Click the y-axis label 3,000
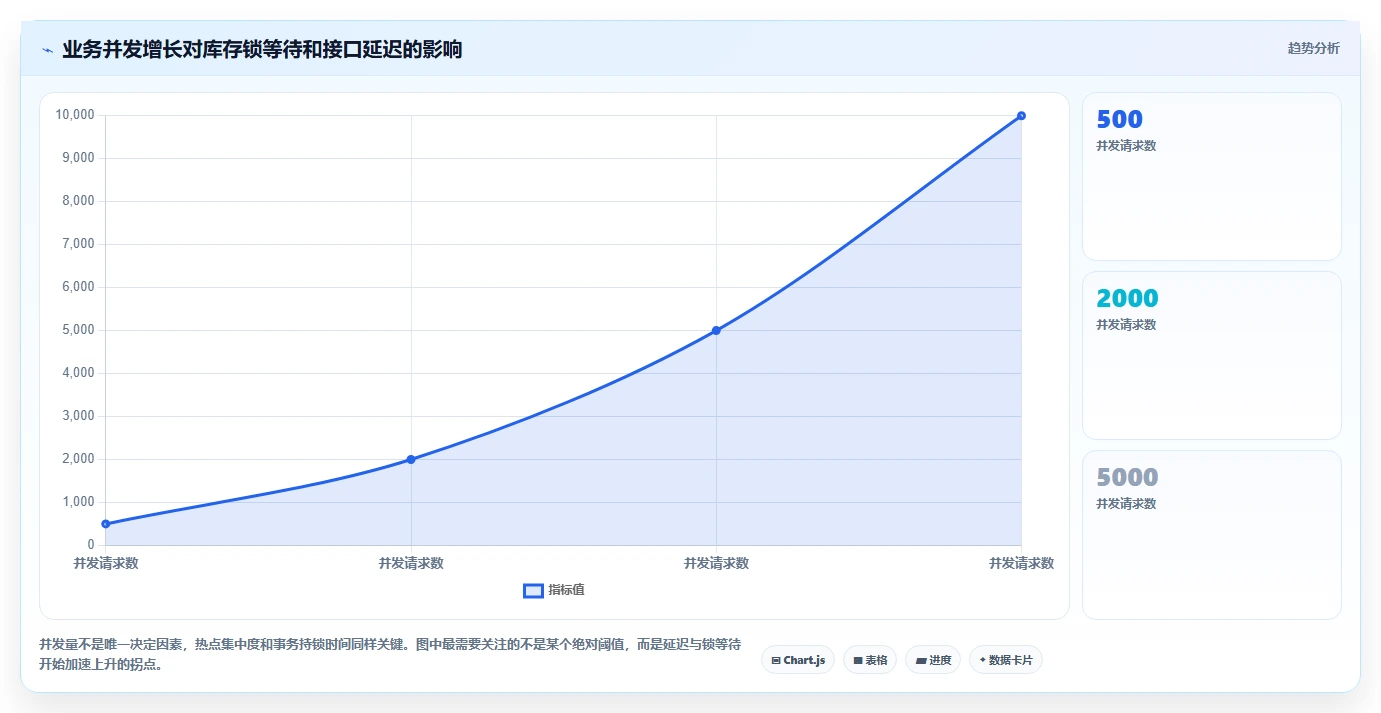The width and height of the screenshot is (1381, 713). (x=78, y=416)
